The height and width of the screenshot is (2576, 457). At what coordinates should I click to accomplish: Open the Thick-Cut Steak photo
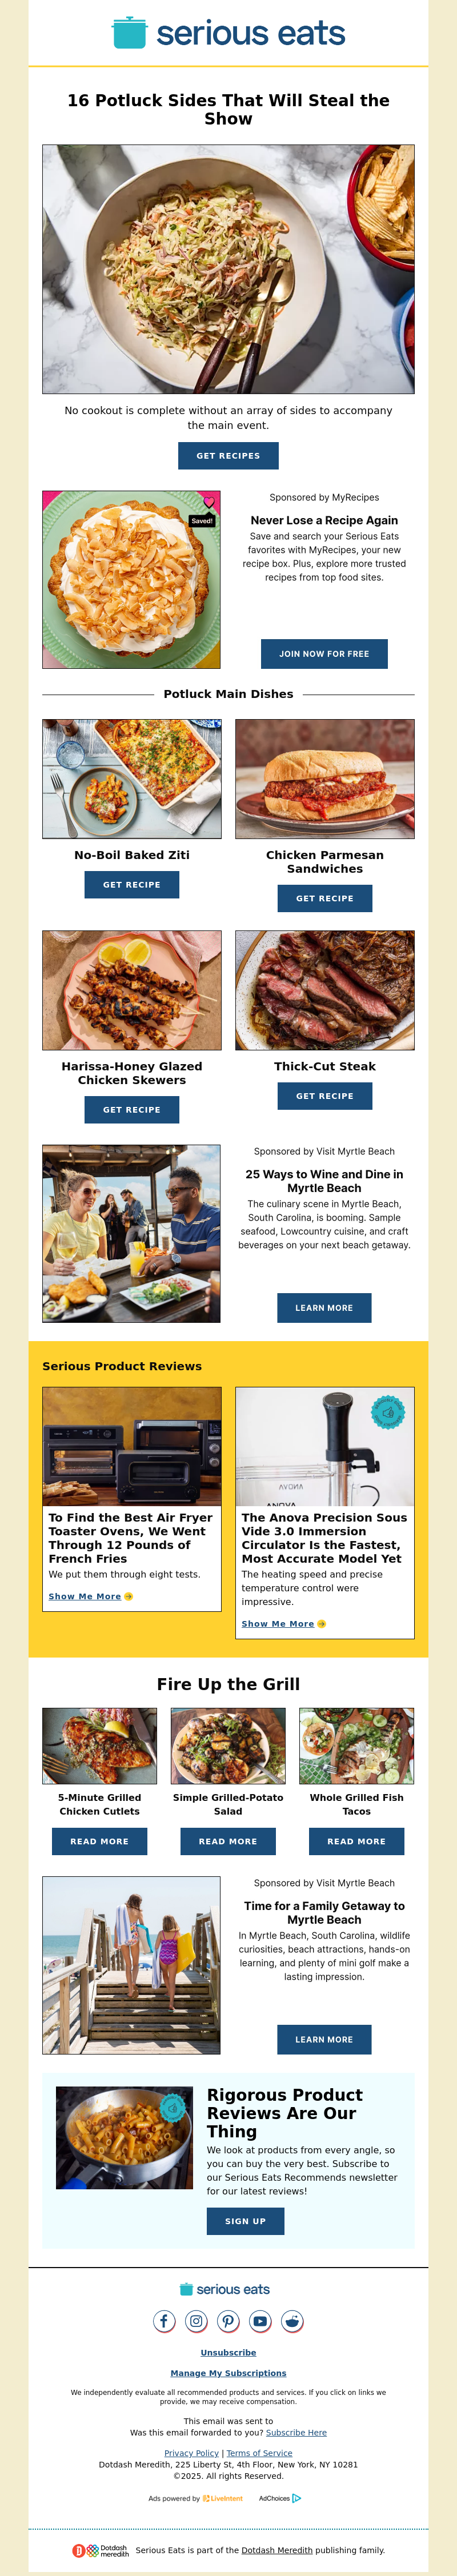point(325,990)
